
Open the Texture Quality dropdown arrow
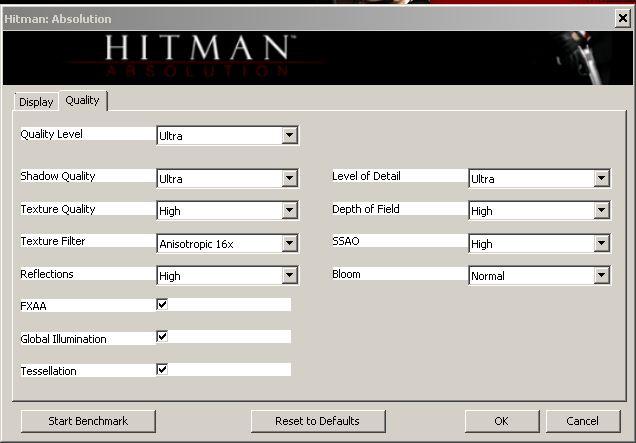click(290, 210)
